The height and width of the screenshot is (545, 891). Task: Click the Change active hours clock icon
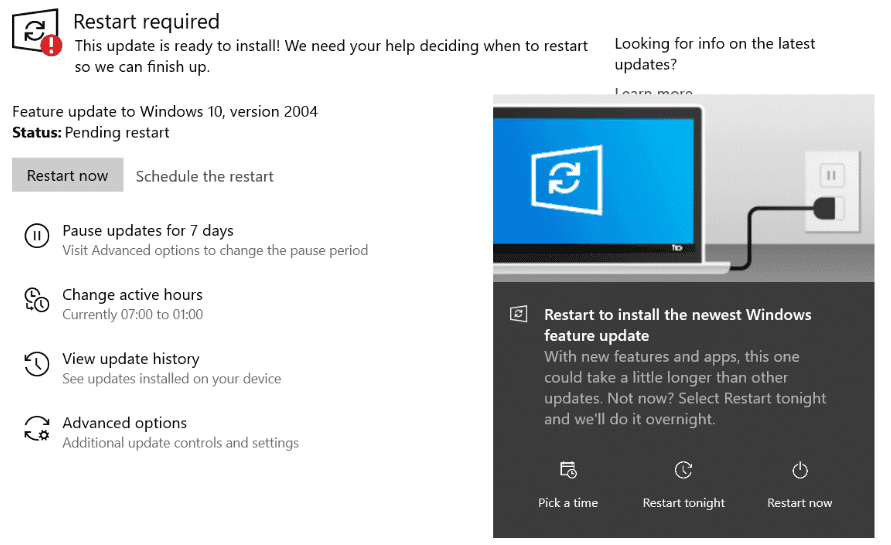coord(37,299)
